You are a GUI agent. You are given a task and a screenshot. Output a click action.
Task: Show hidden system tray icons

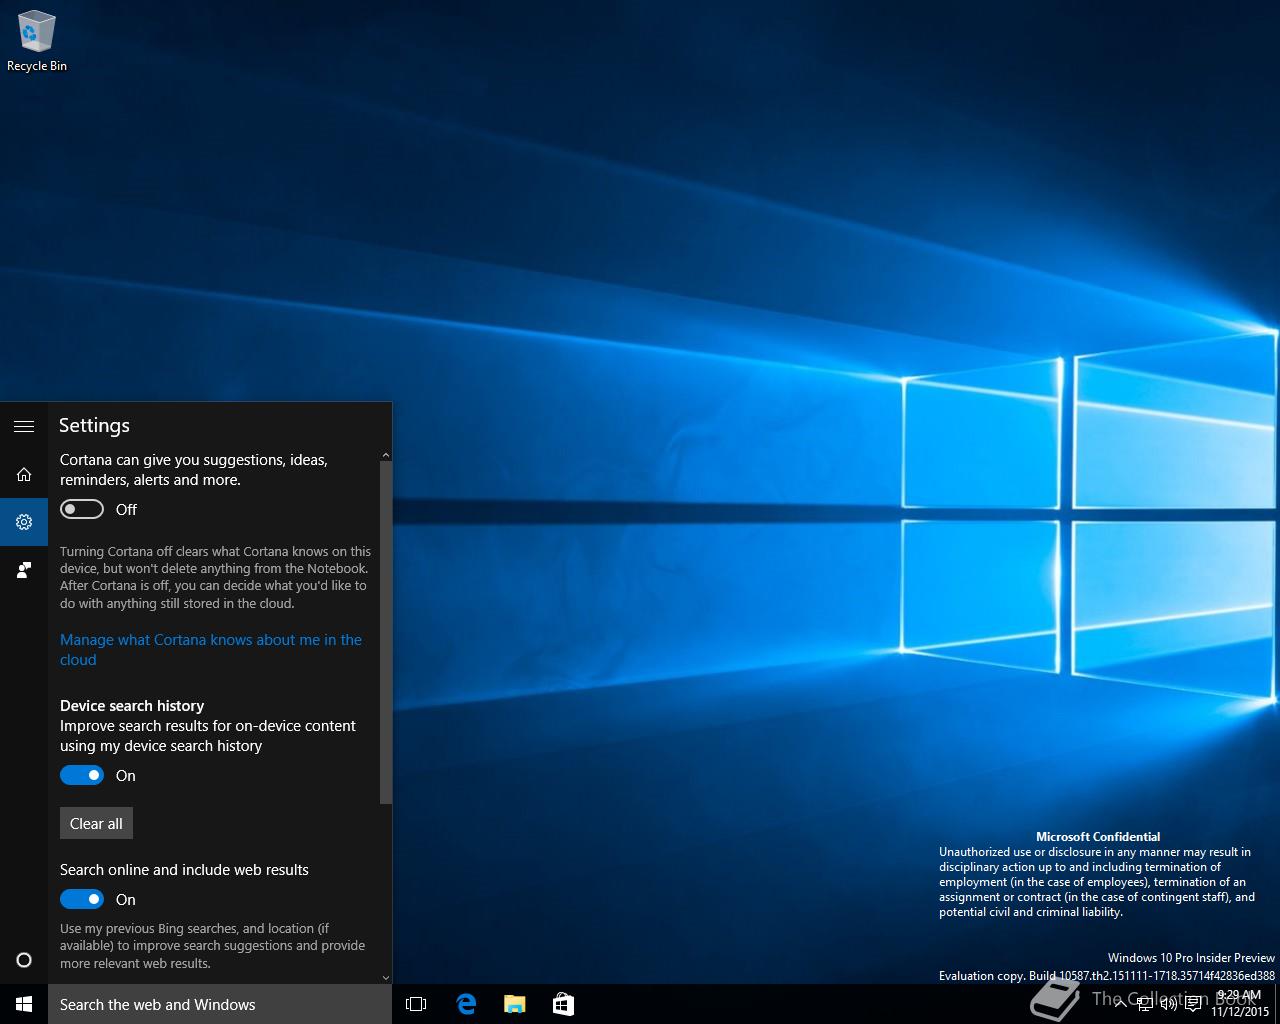1120,1004
